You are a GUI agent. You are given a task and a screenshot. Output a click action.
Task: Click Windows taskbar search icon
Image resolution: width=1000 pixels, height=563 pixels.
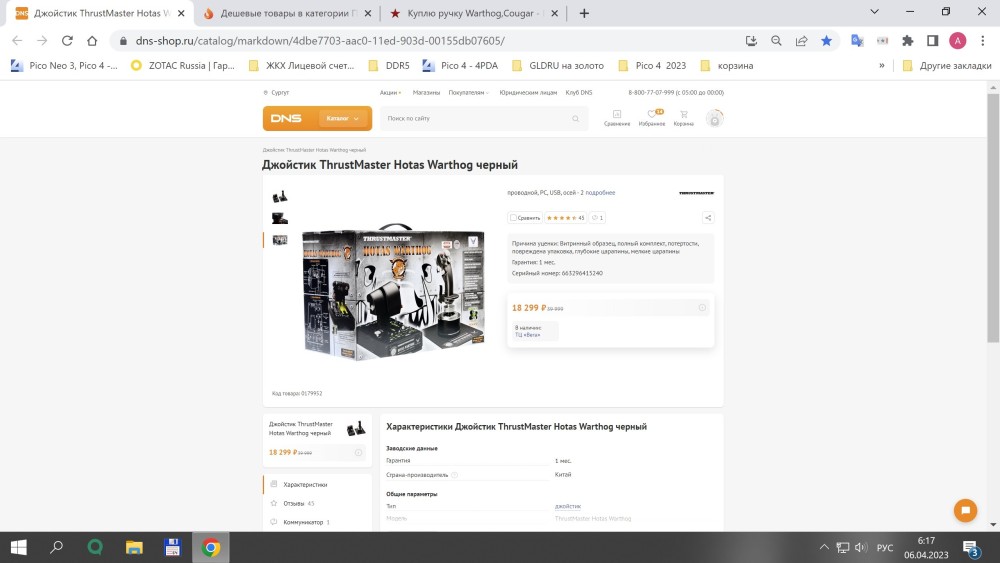coord(57,547)
